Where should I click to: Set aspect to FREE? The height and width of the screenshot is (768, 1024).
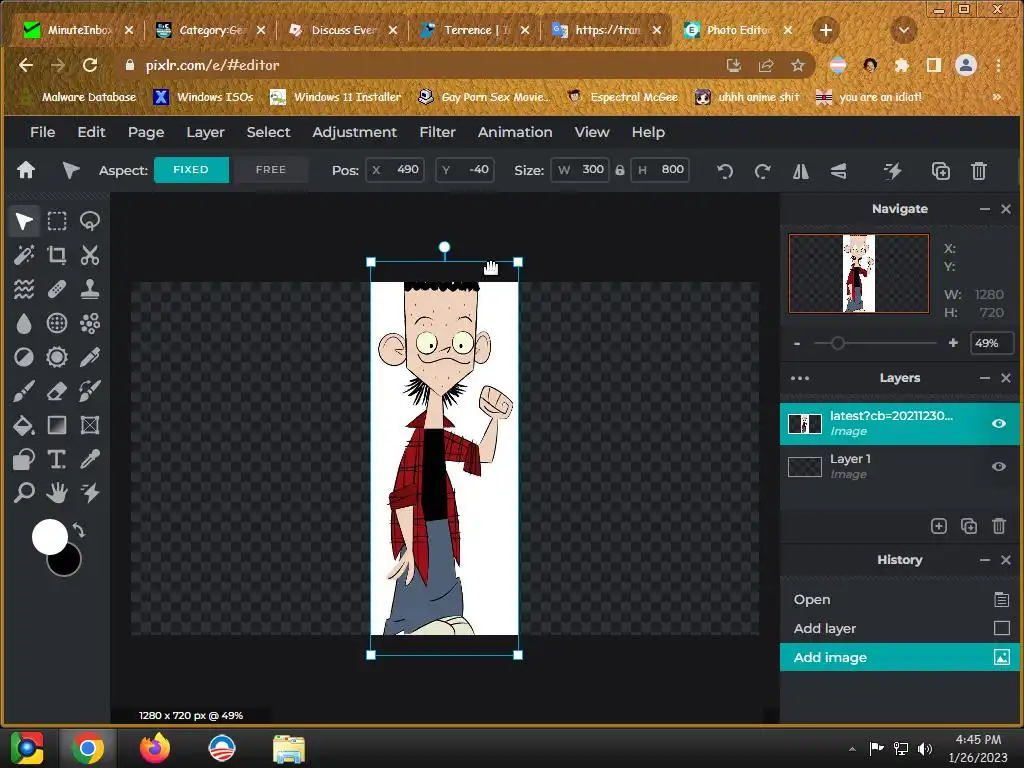click(x=271, y=170)
